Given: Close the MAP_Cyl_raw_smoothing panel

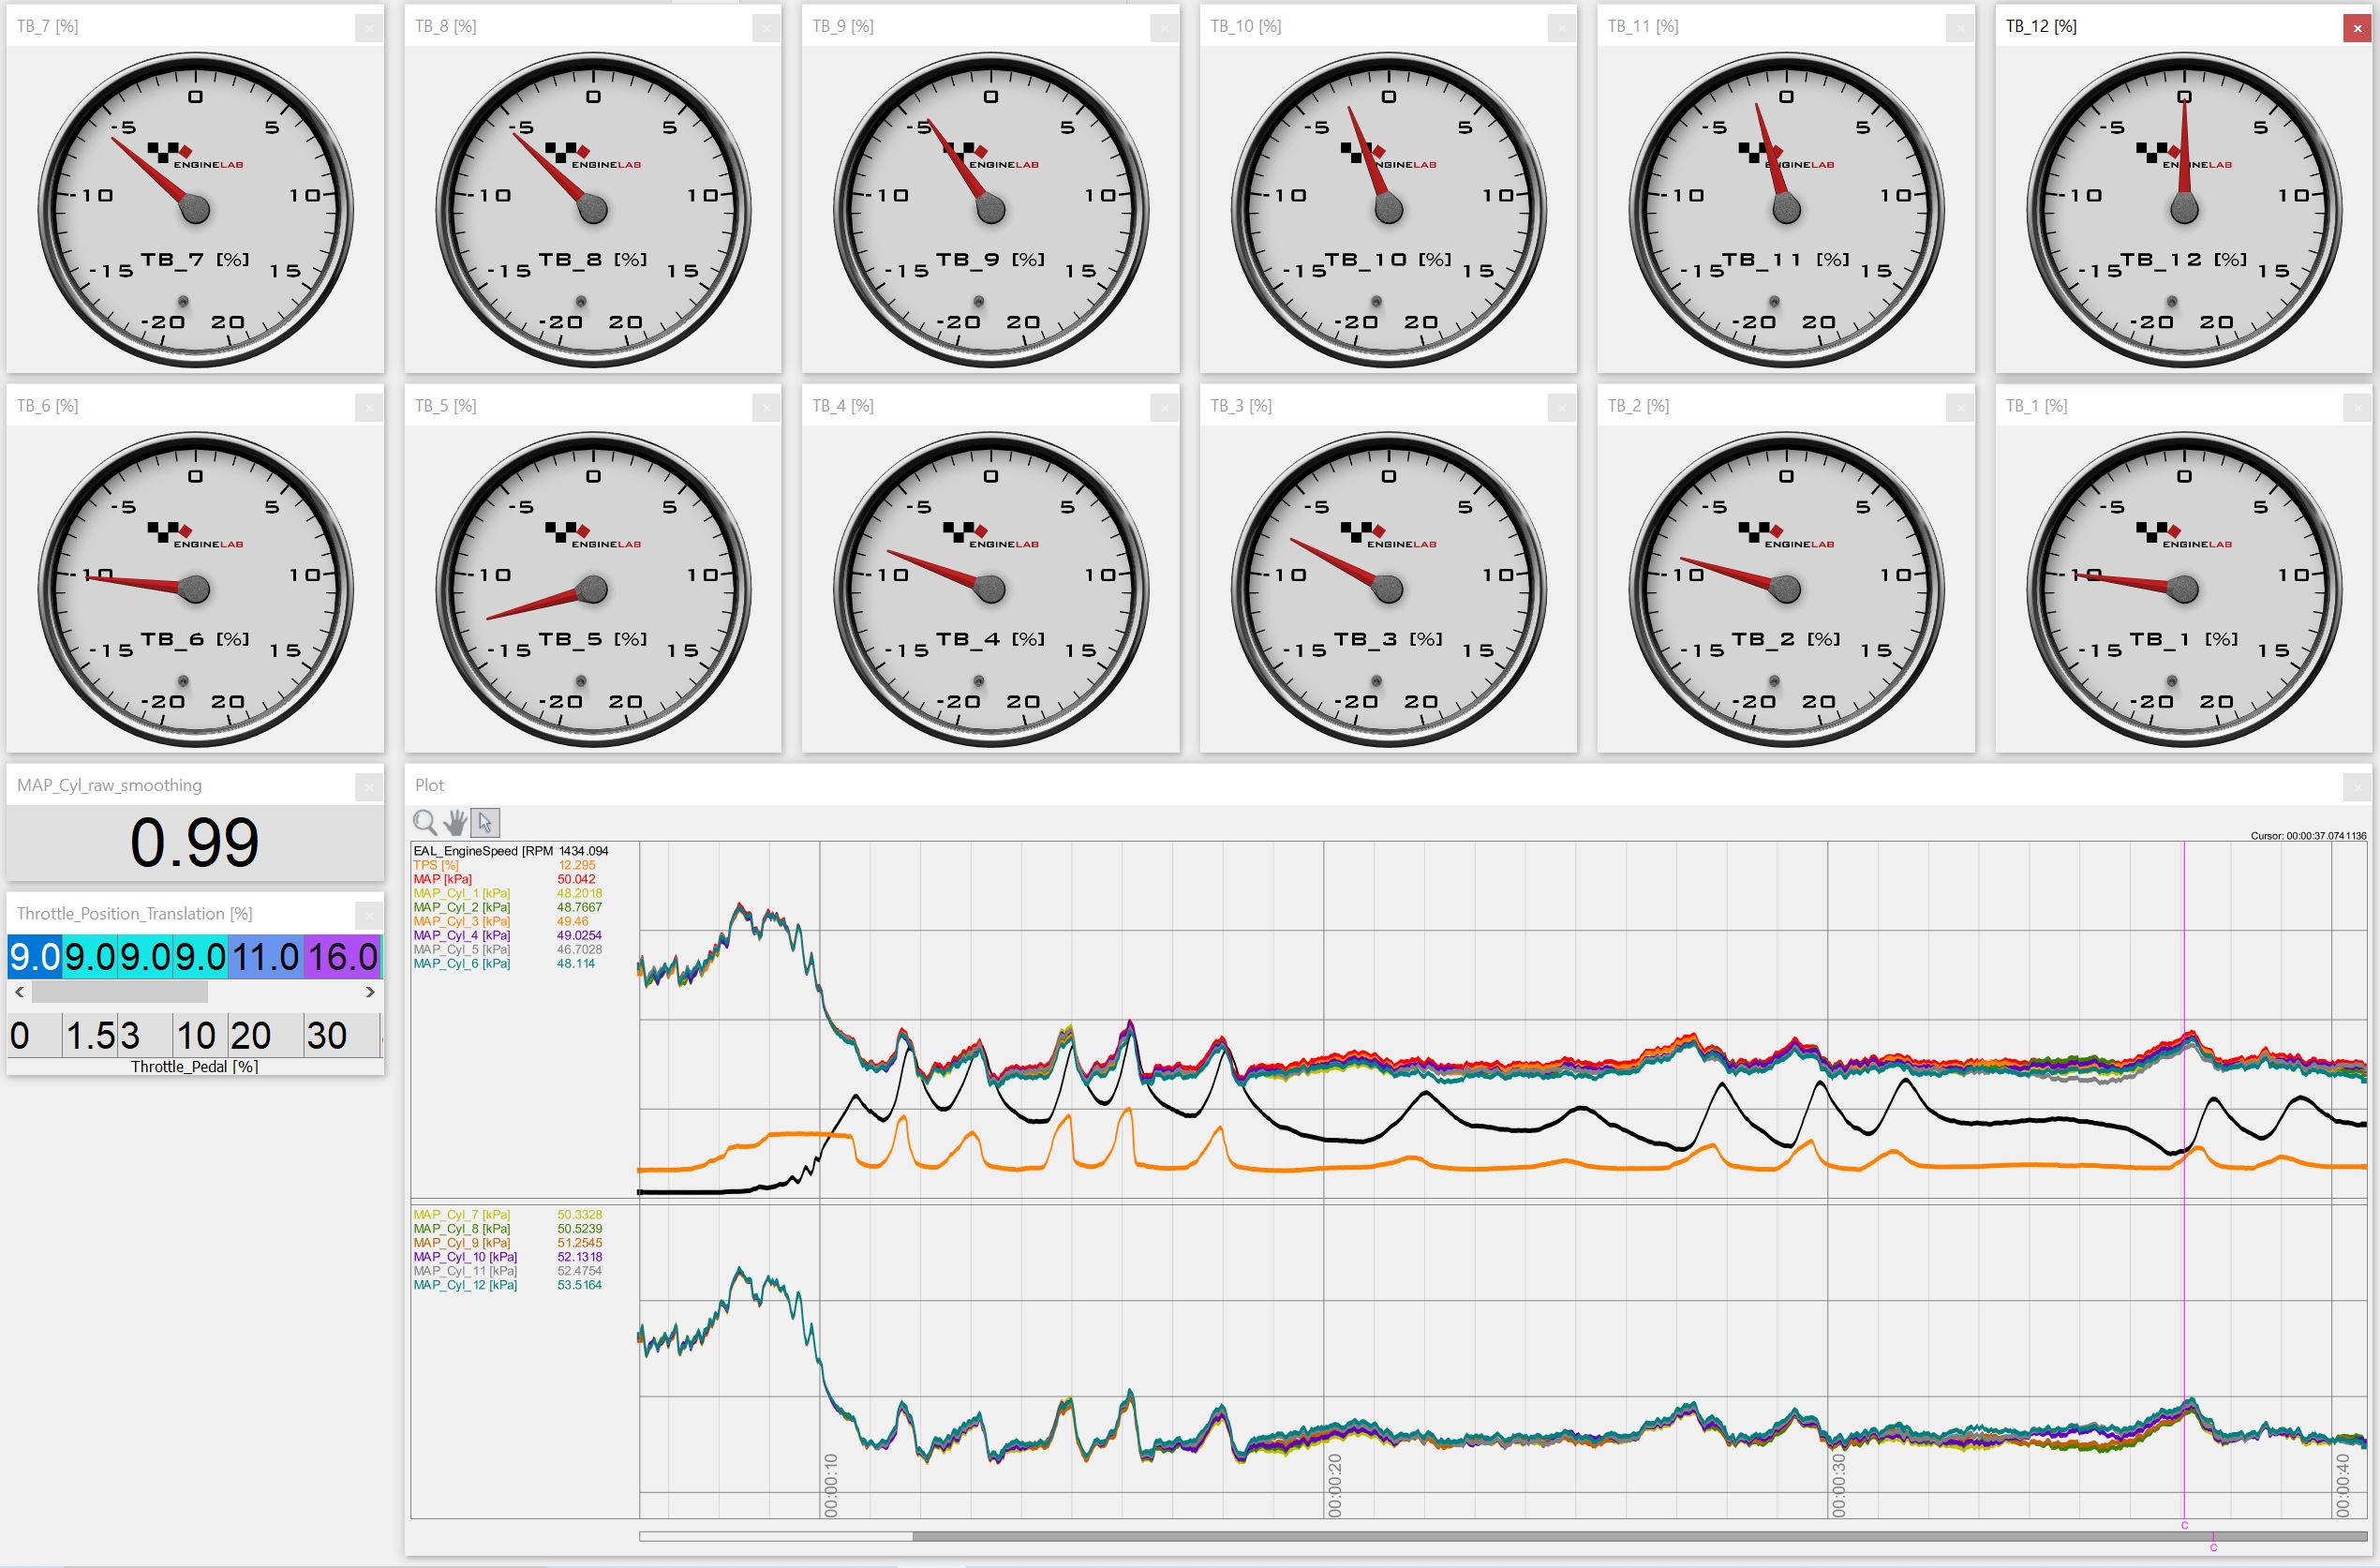Looking at the screenshot, I should tap(368, 787).
